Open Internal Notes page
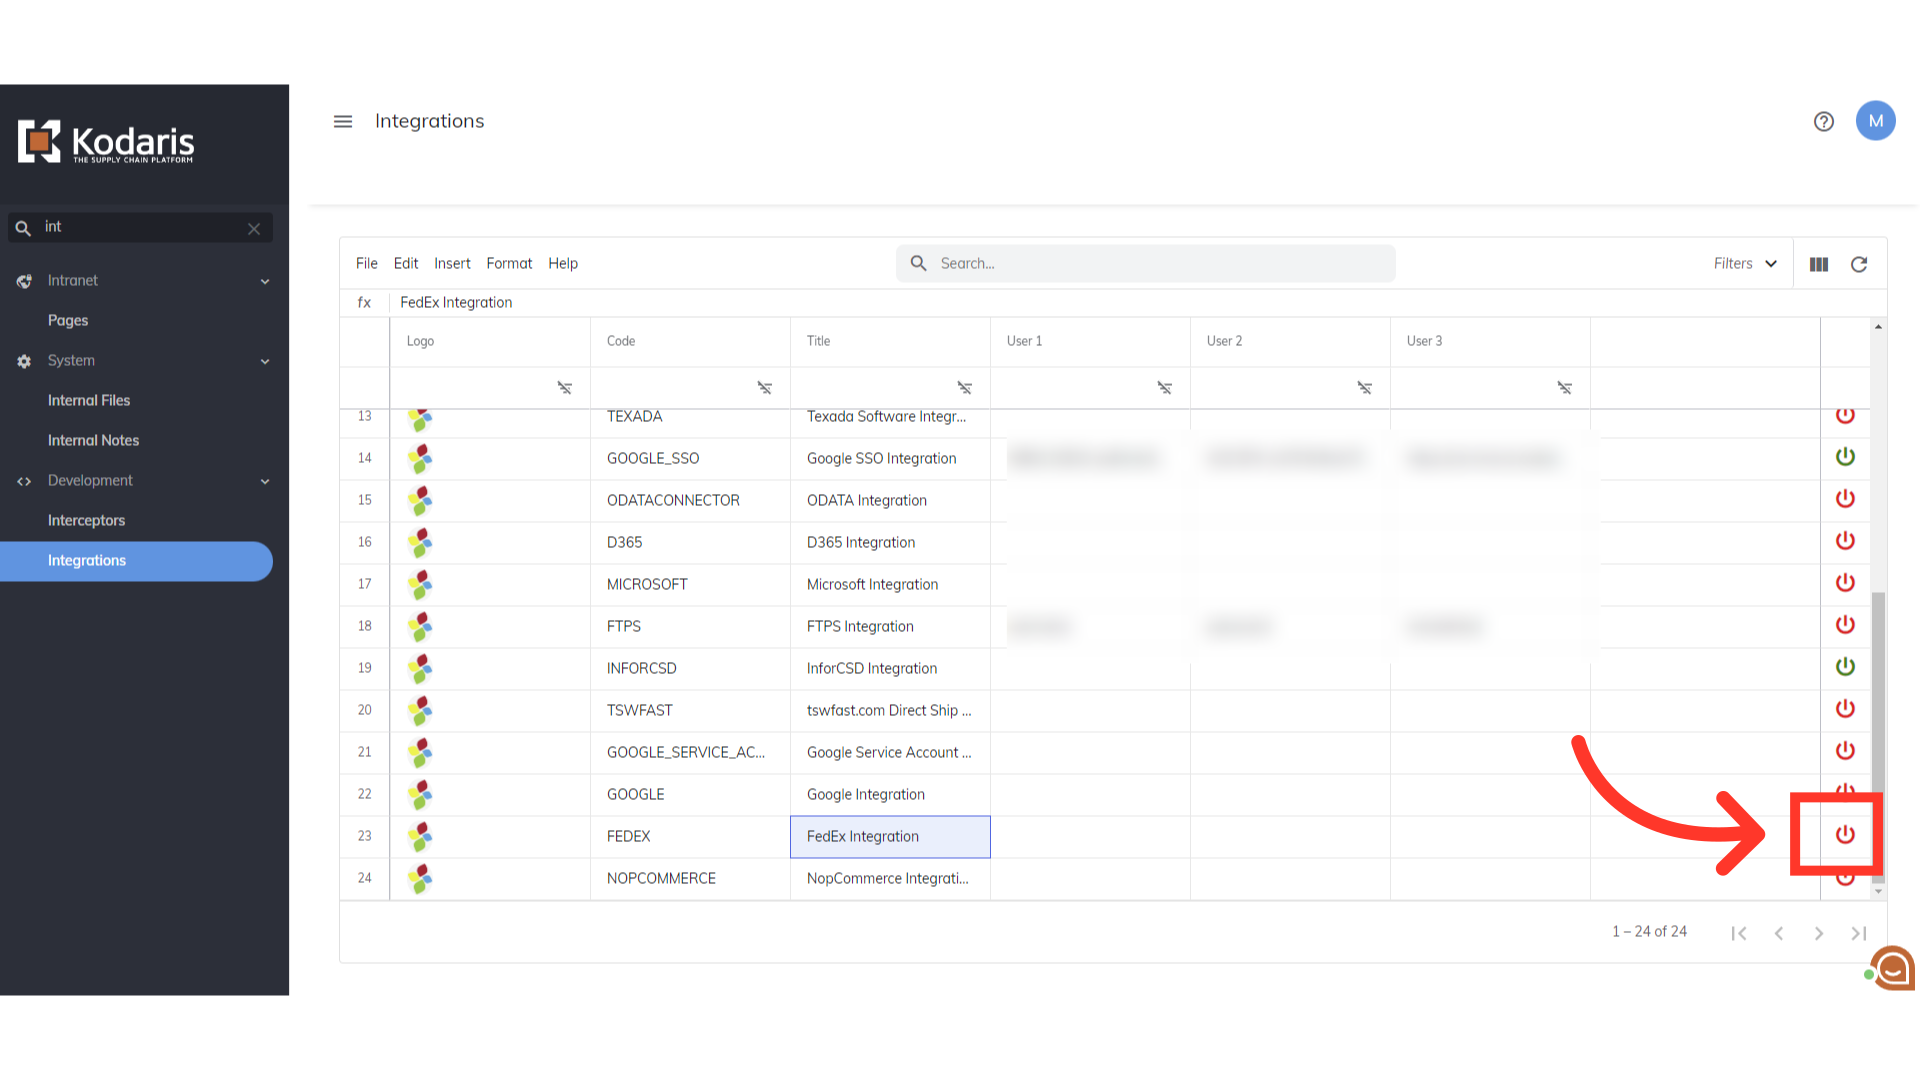The height and width of the screenshot is (1080, 1920). point(93,441)
